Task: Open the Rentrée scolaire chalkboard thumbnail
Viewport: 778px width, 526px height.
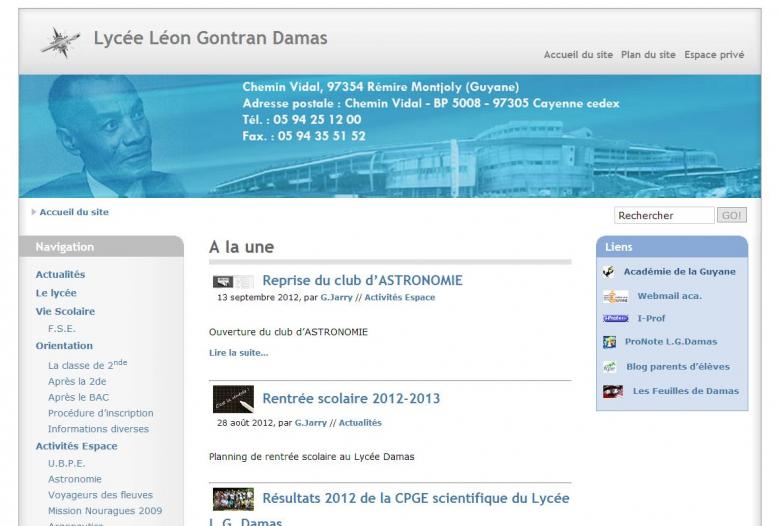Action: [x=233, y=399]
